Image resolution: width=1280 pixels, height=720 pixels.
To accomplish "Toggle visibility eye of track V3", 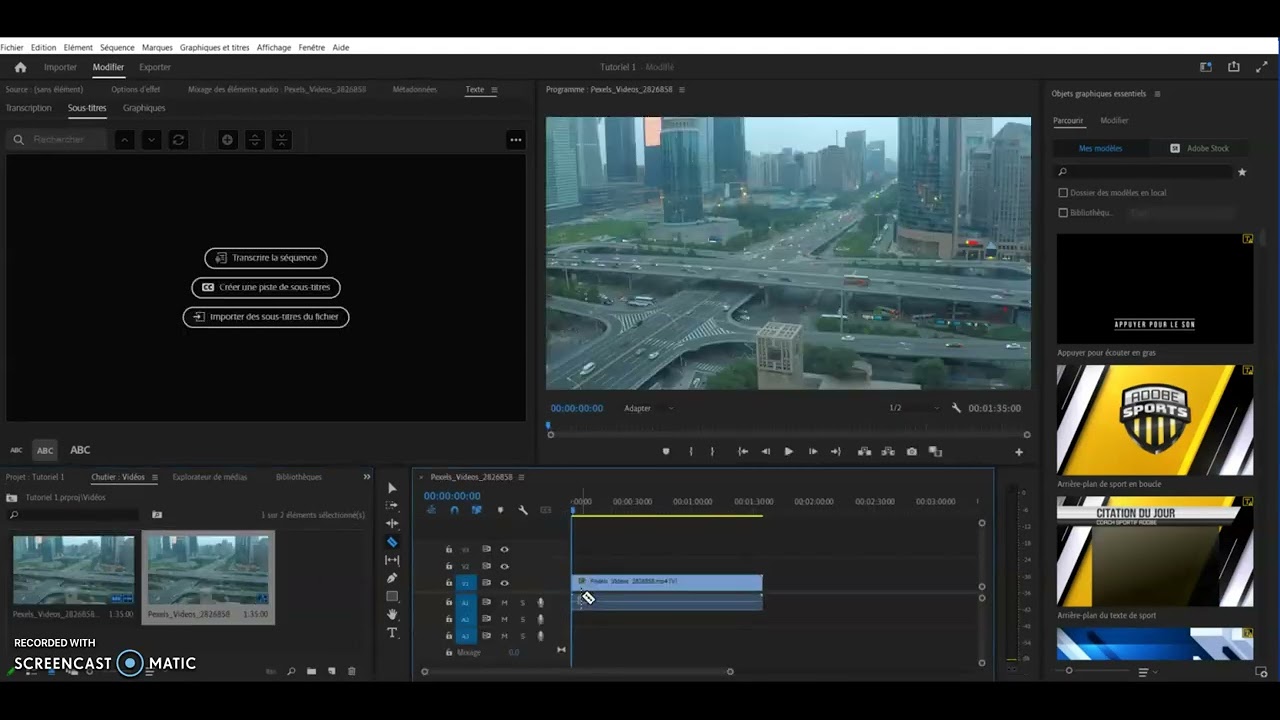I will [504, 549].
